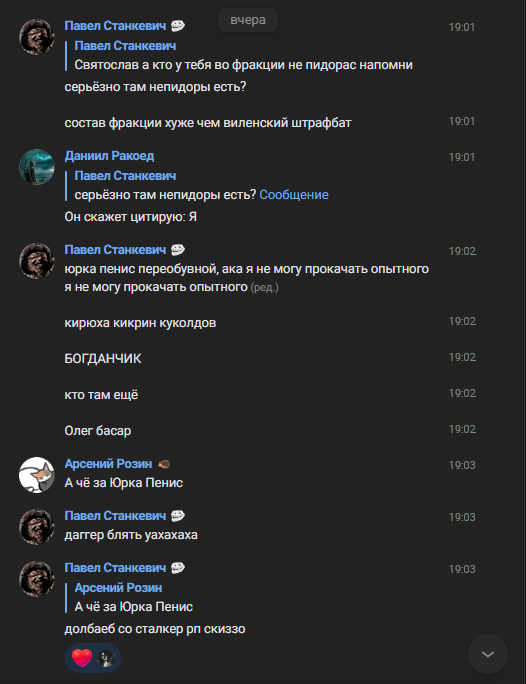The width and height of the screenshot is (526, 684).
Task: Click the reactor's small avatar beside the heart
Action: tap(106, 658)
